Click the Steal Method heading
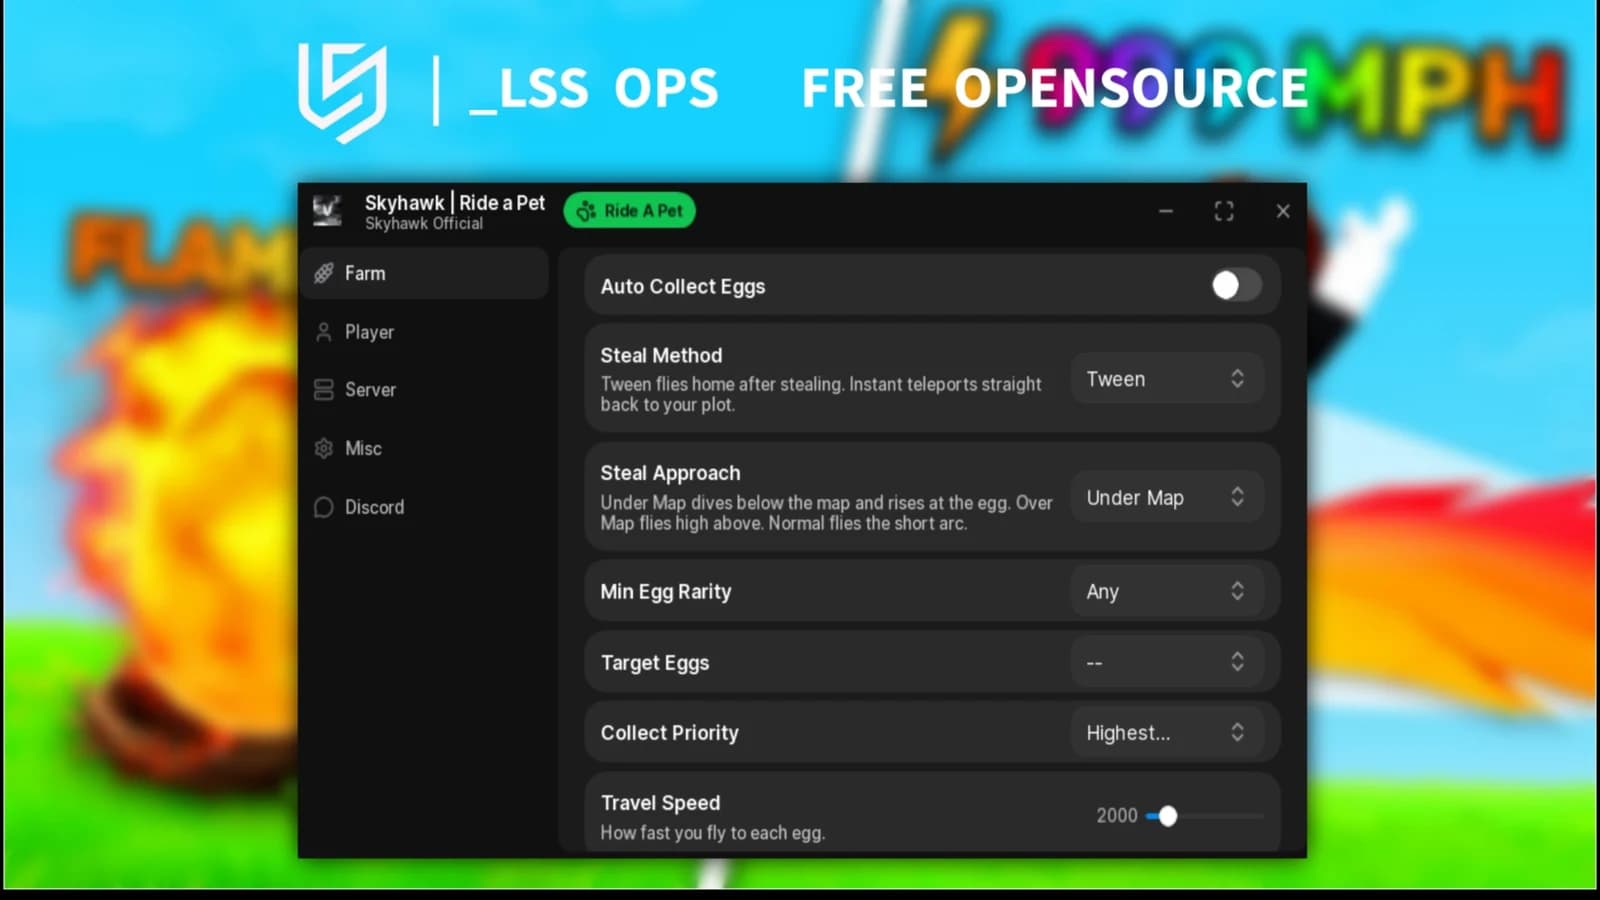Screen dimensions: 1600x900 pyautogui.click(x=661, y=355)
